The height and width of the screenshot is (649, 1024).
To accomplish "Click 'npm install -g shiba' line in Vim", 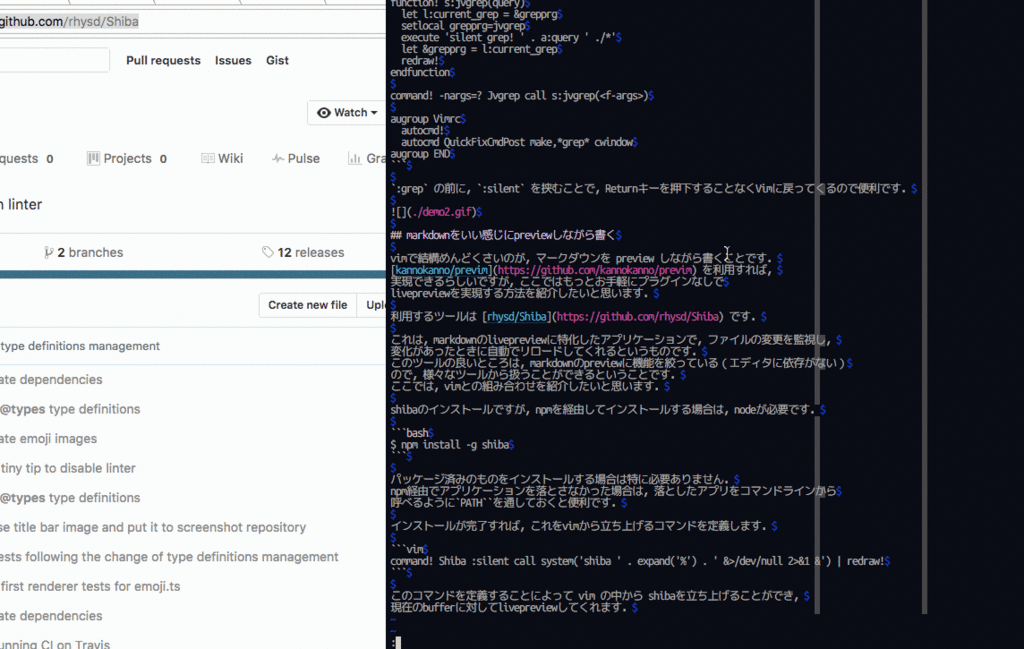I will pos(452,445).
